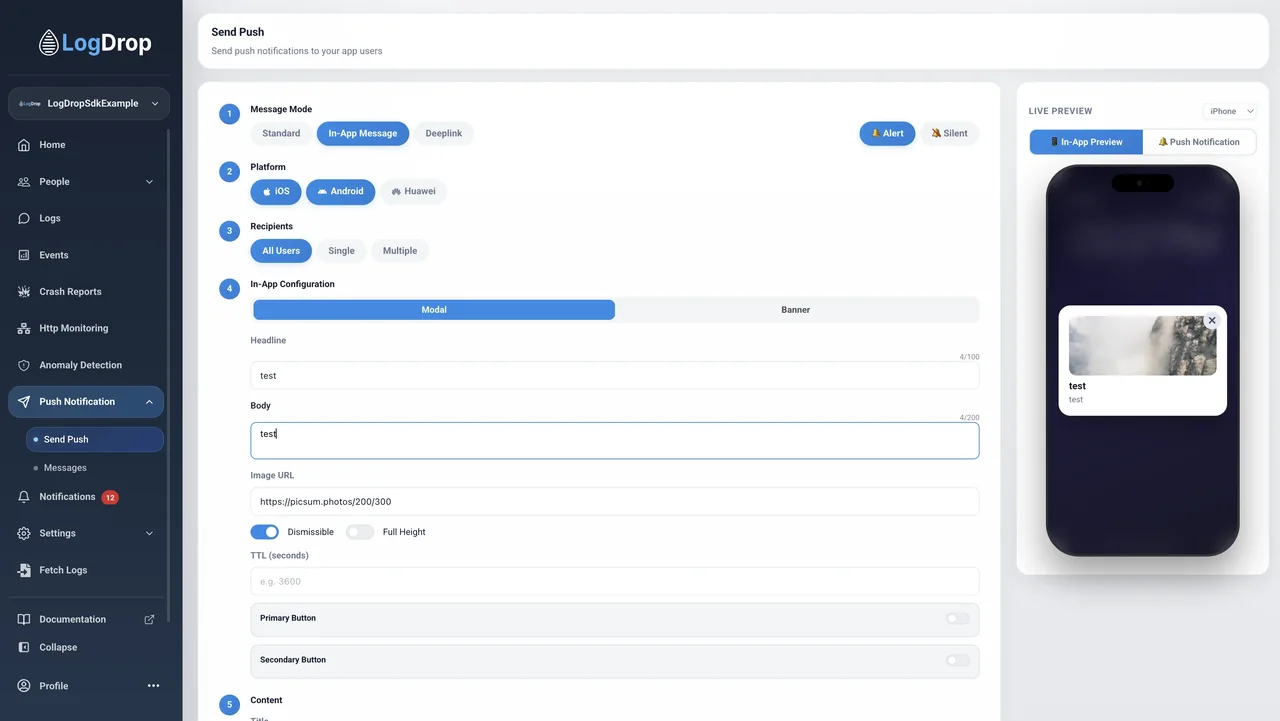Click the Profile avatar icon
The image size is (1280, 721).
click(x=24, y=686)
